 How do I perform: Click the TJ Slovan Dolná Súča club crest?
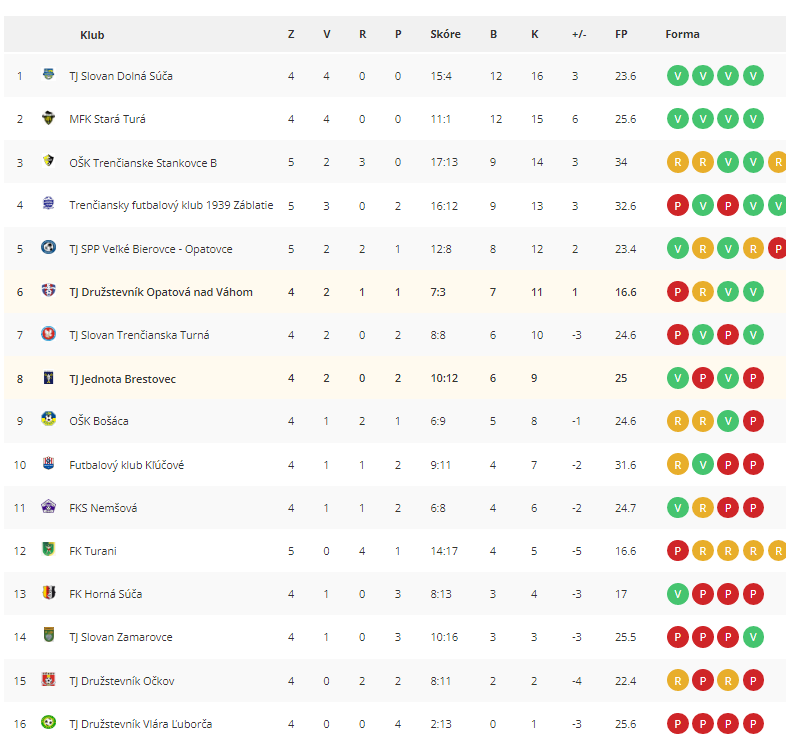tap(48, 74)
